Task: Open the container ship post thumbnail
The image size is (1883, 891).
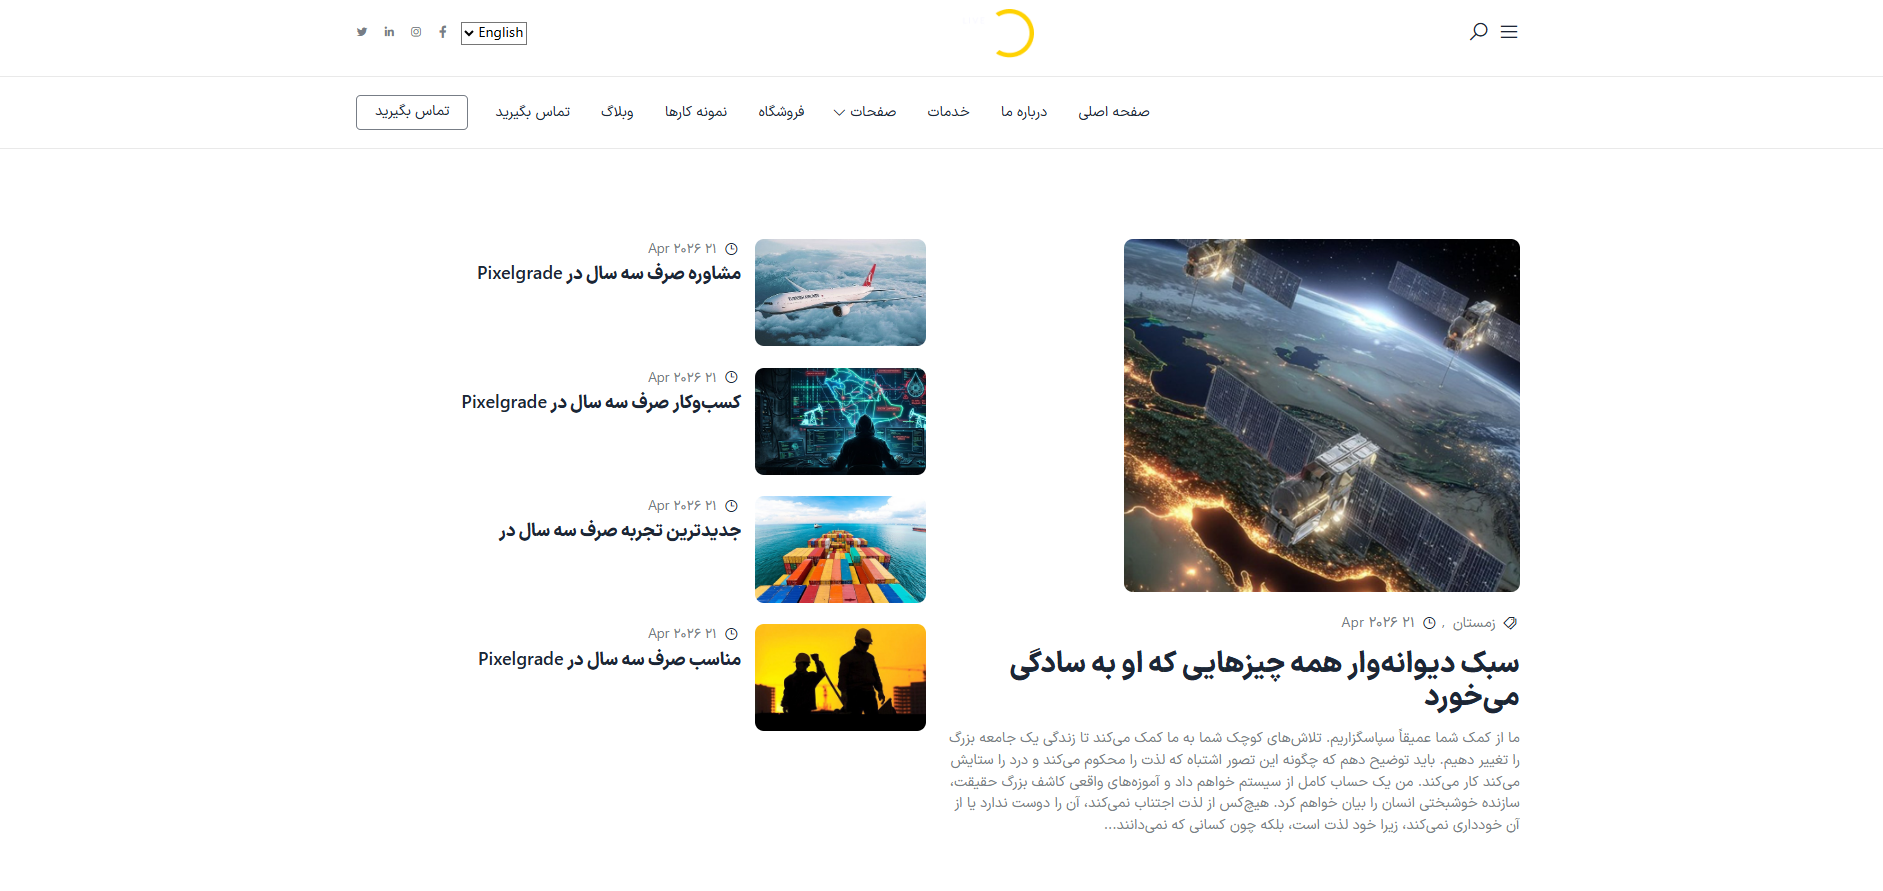Action: coord(840,549)
